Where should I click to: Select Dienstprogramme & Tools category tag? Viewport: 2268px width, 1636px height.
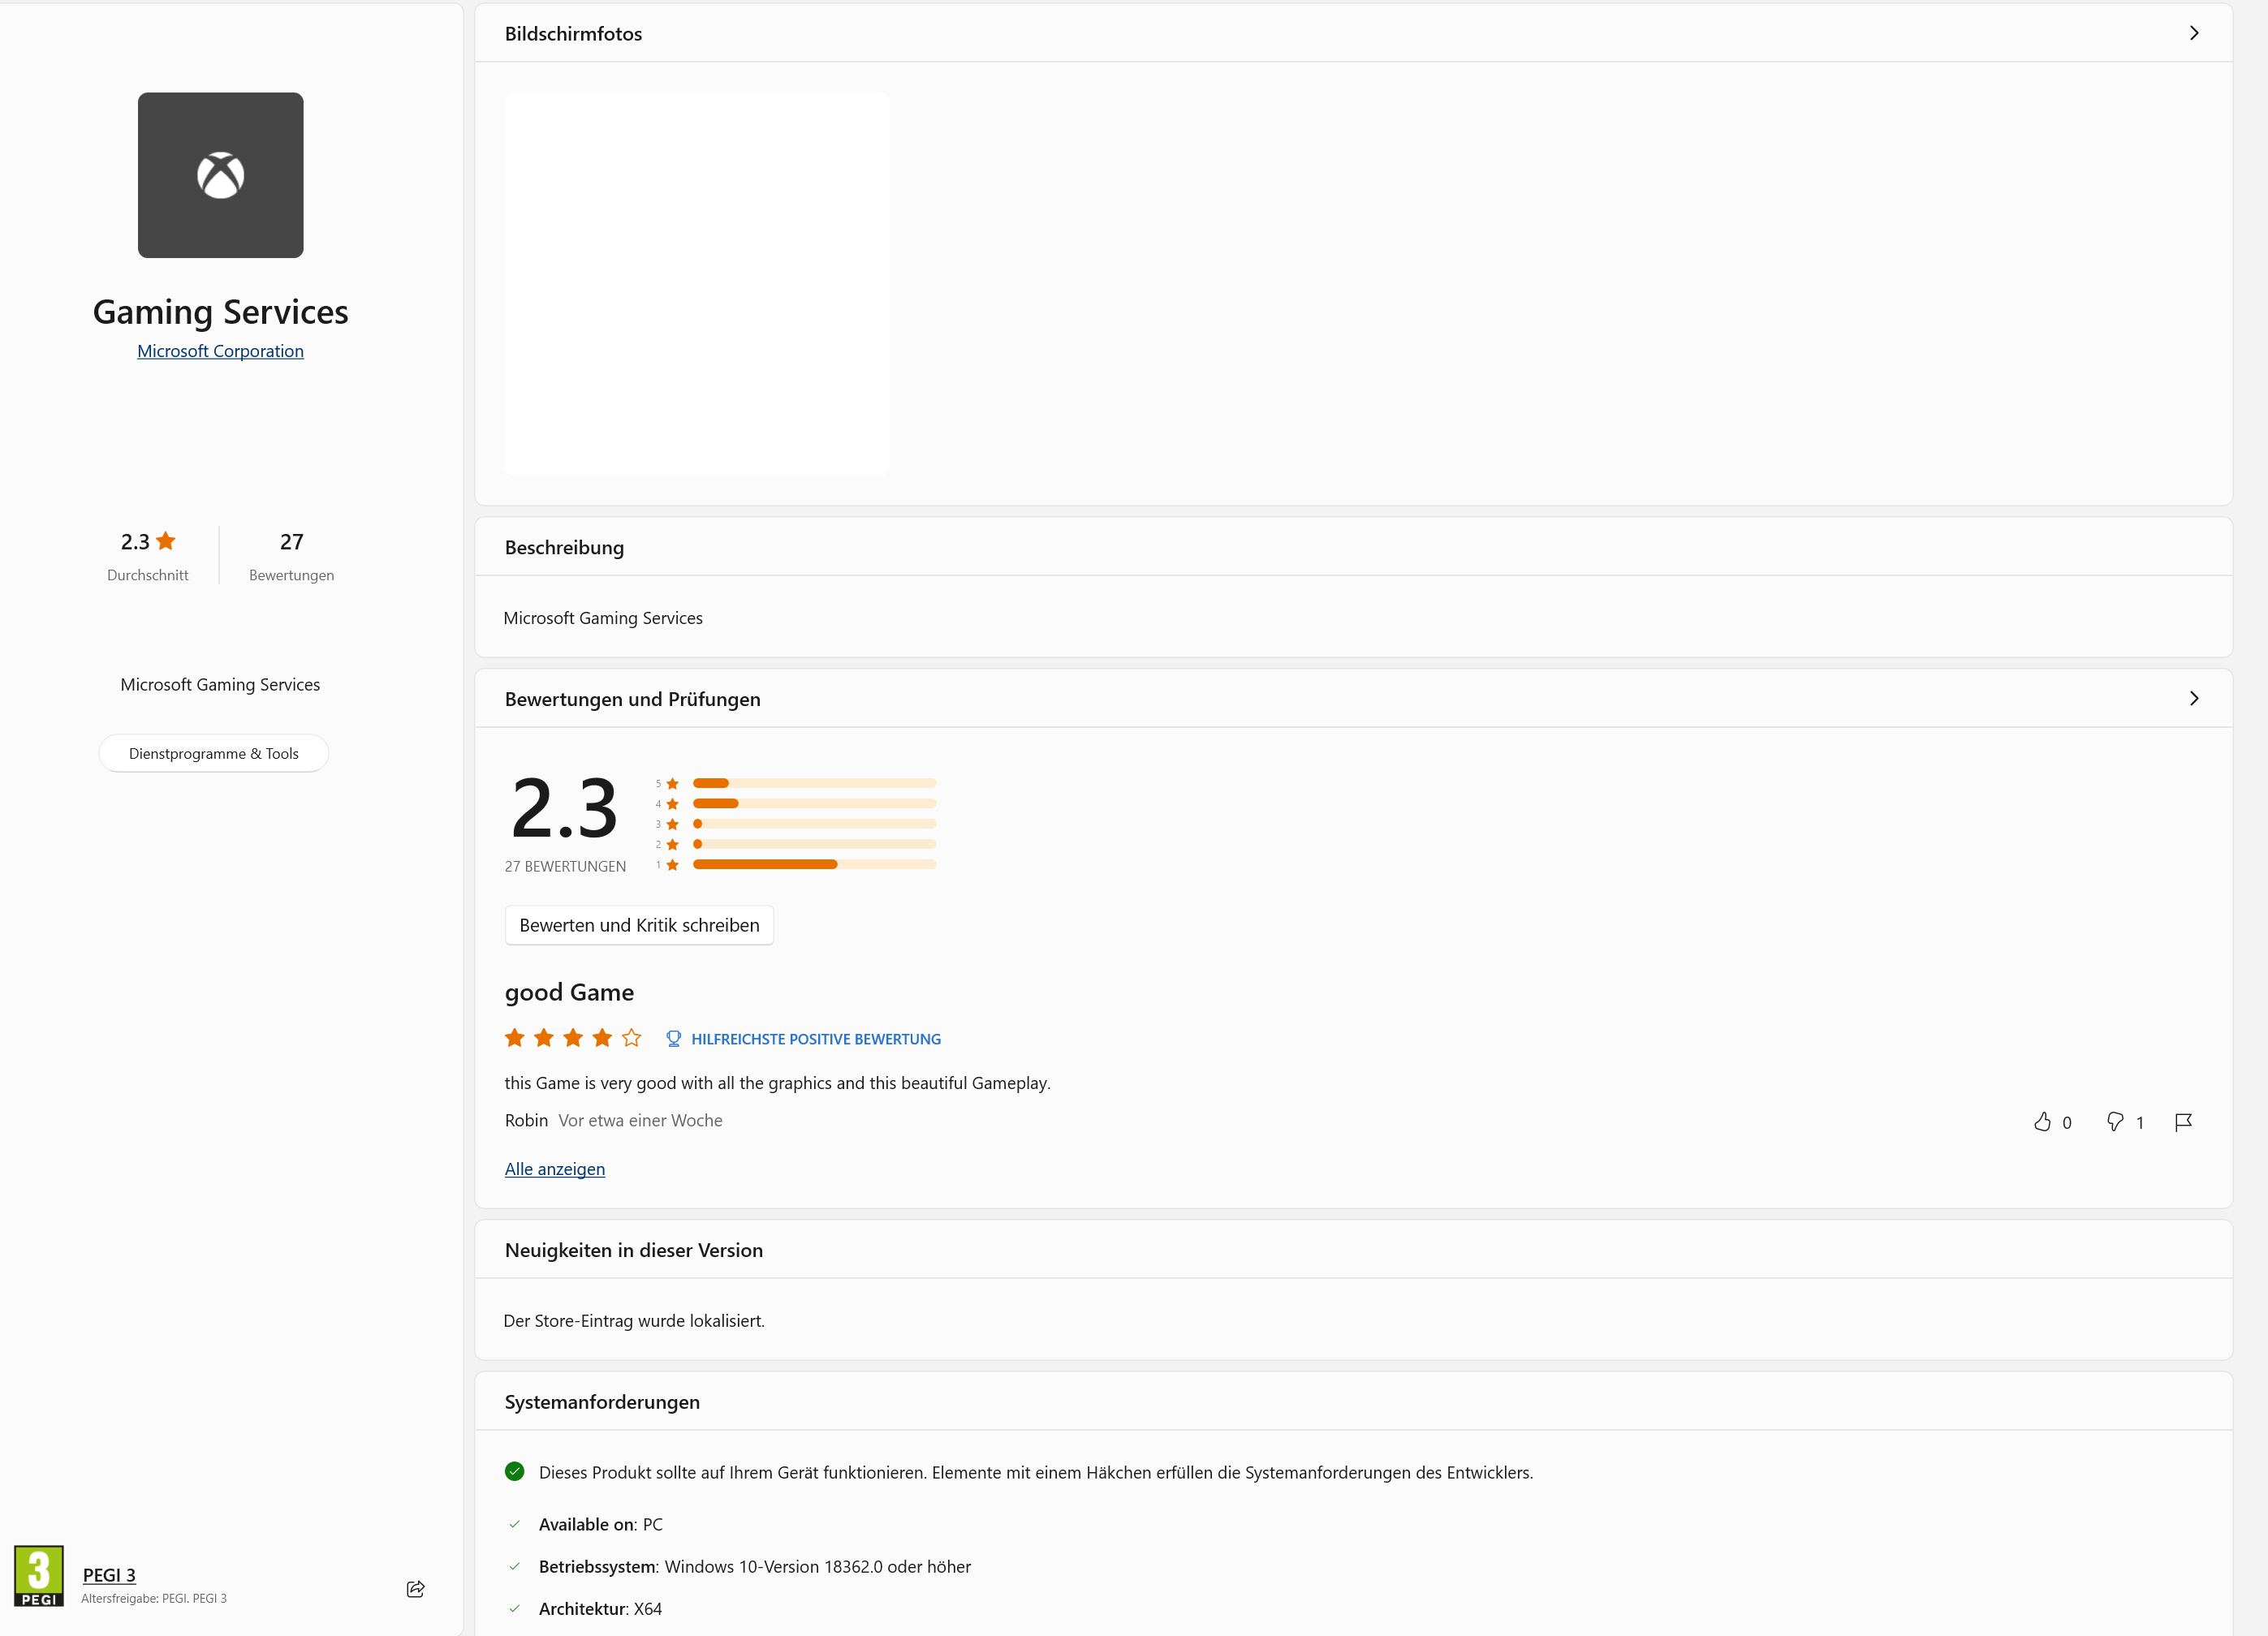213,754
